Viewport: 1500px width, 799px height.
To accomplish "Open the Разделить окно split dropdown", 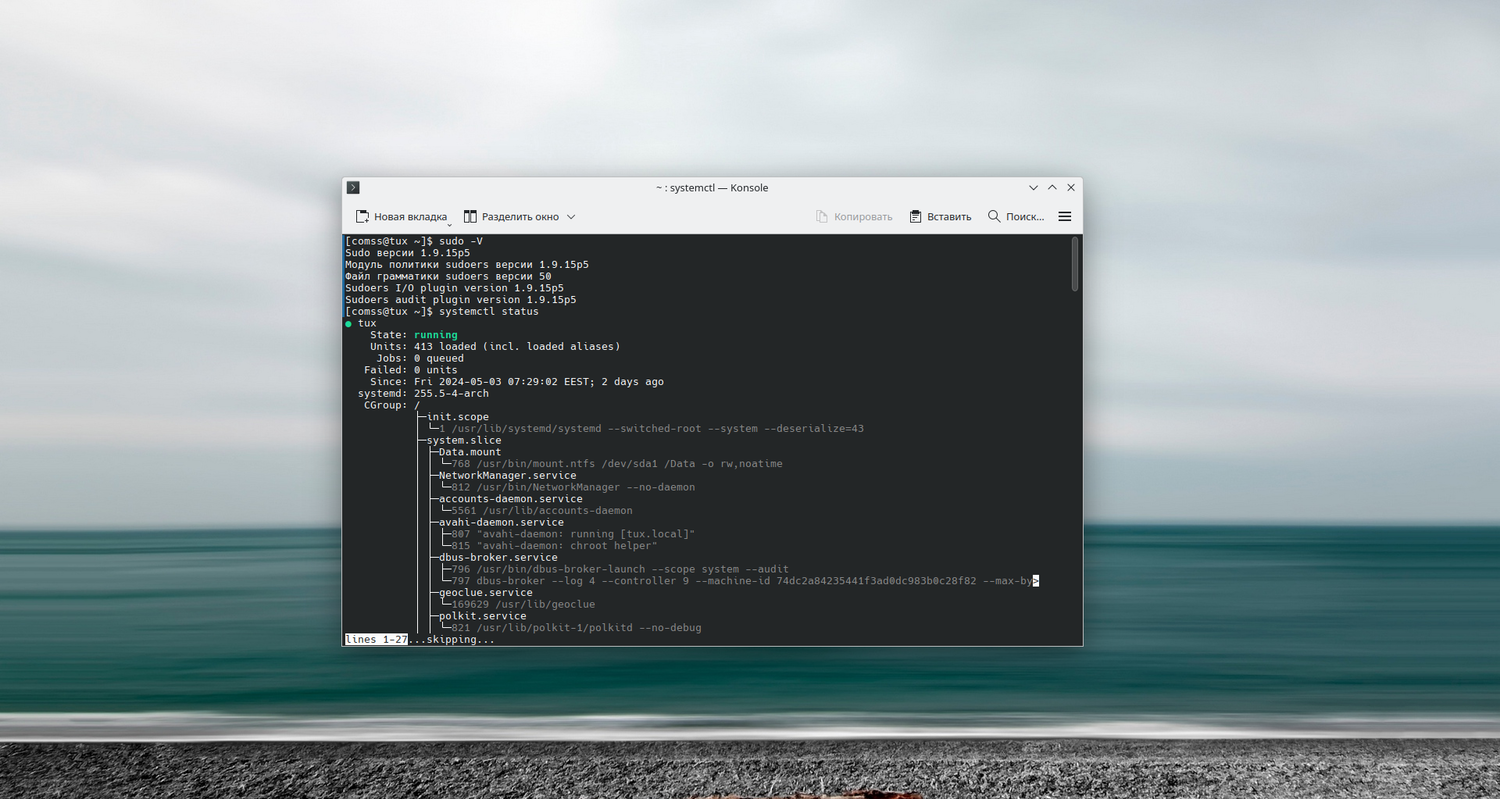I will (x=520, y=217).
